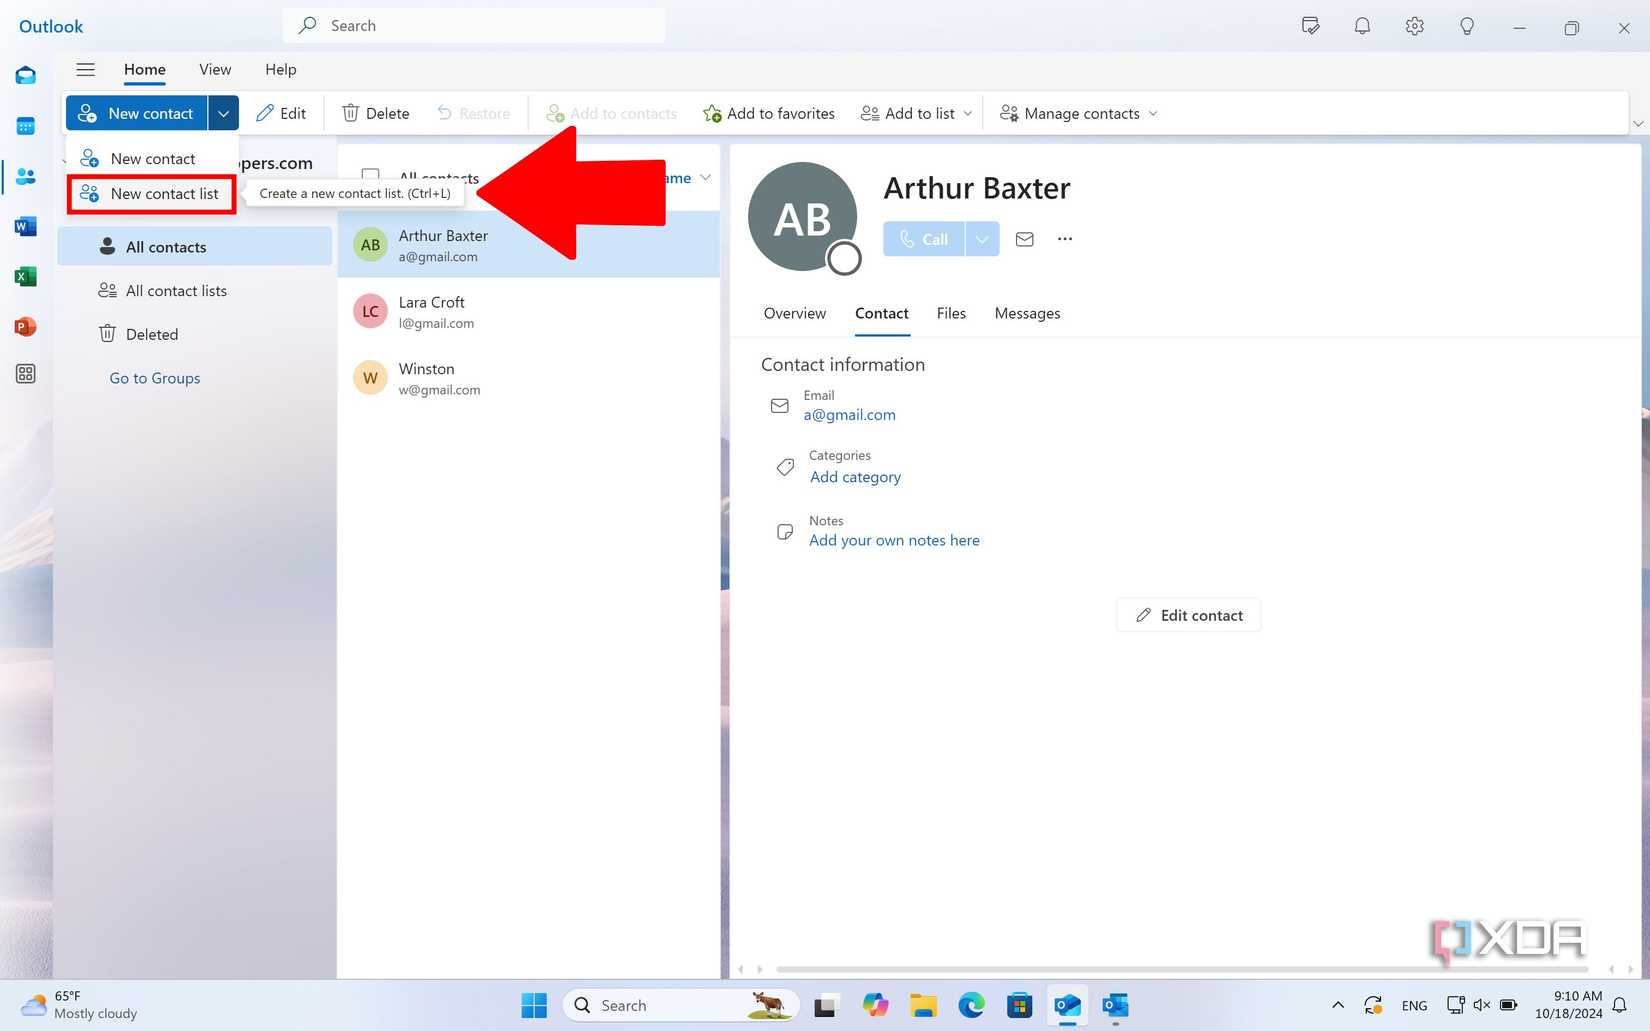Open Mail from the Outlook sidebar
The width and height of the screenshot is (1650, 1031).
[25, 74]
